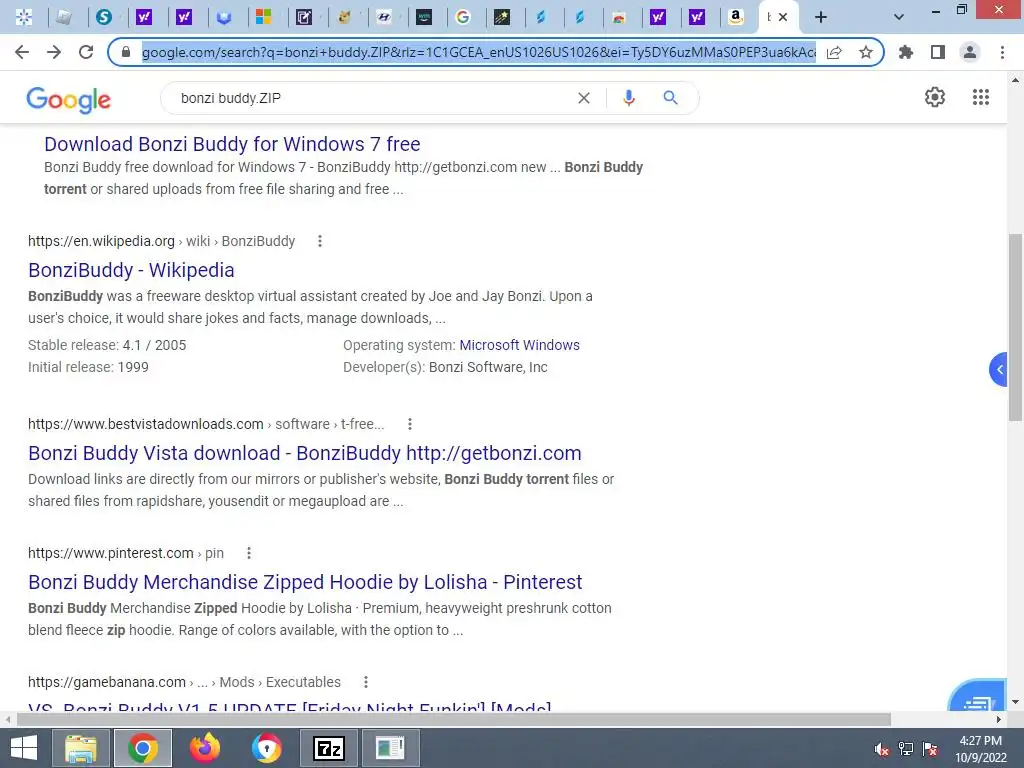Screen dimensions: 1024x768
Task: Open a new browser tab
Action: (821, 18)
